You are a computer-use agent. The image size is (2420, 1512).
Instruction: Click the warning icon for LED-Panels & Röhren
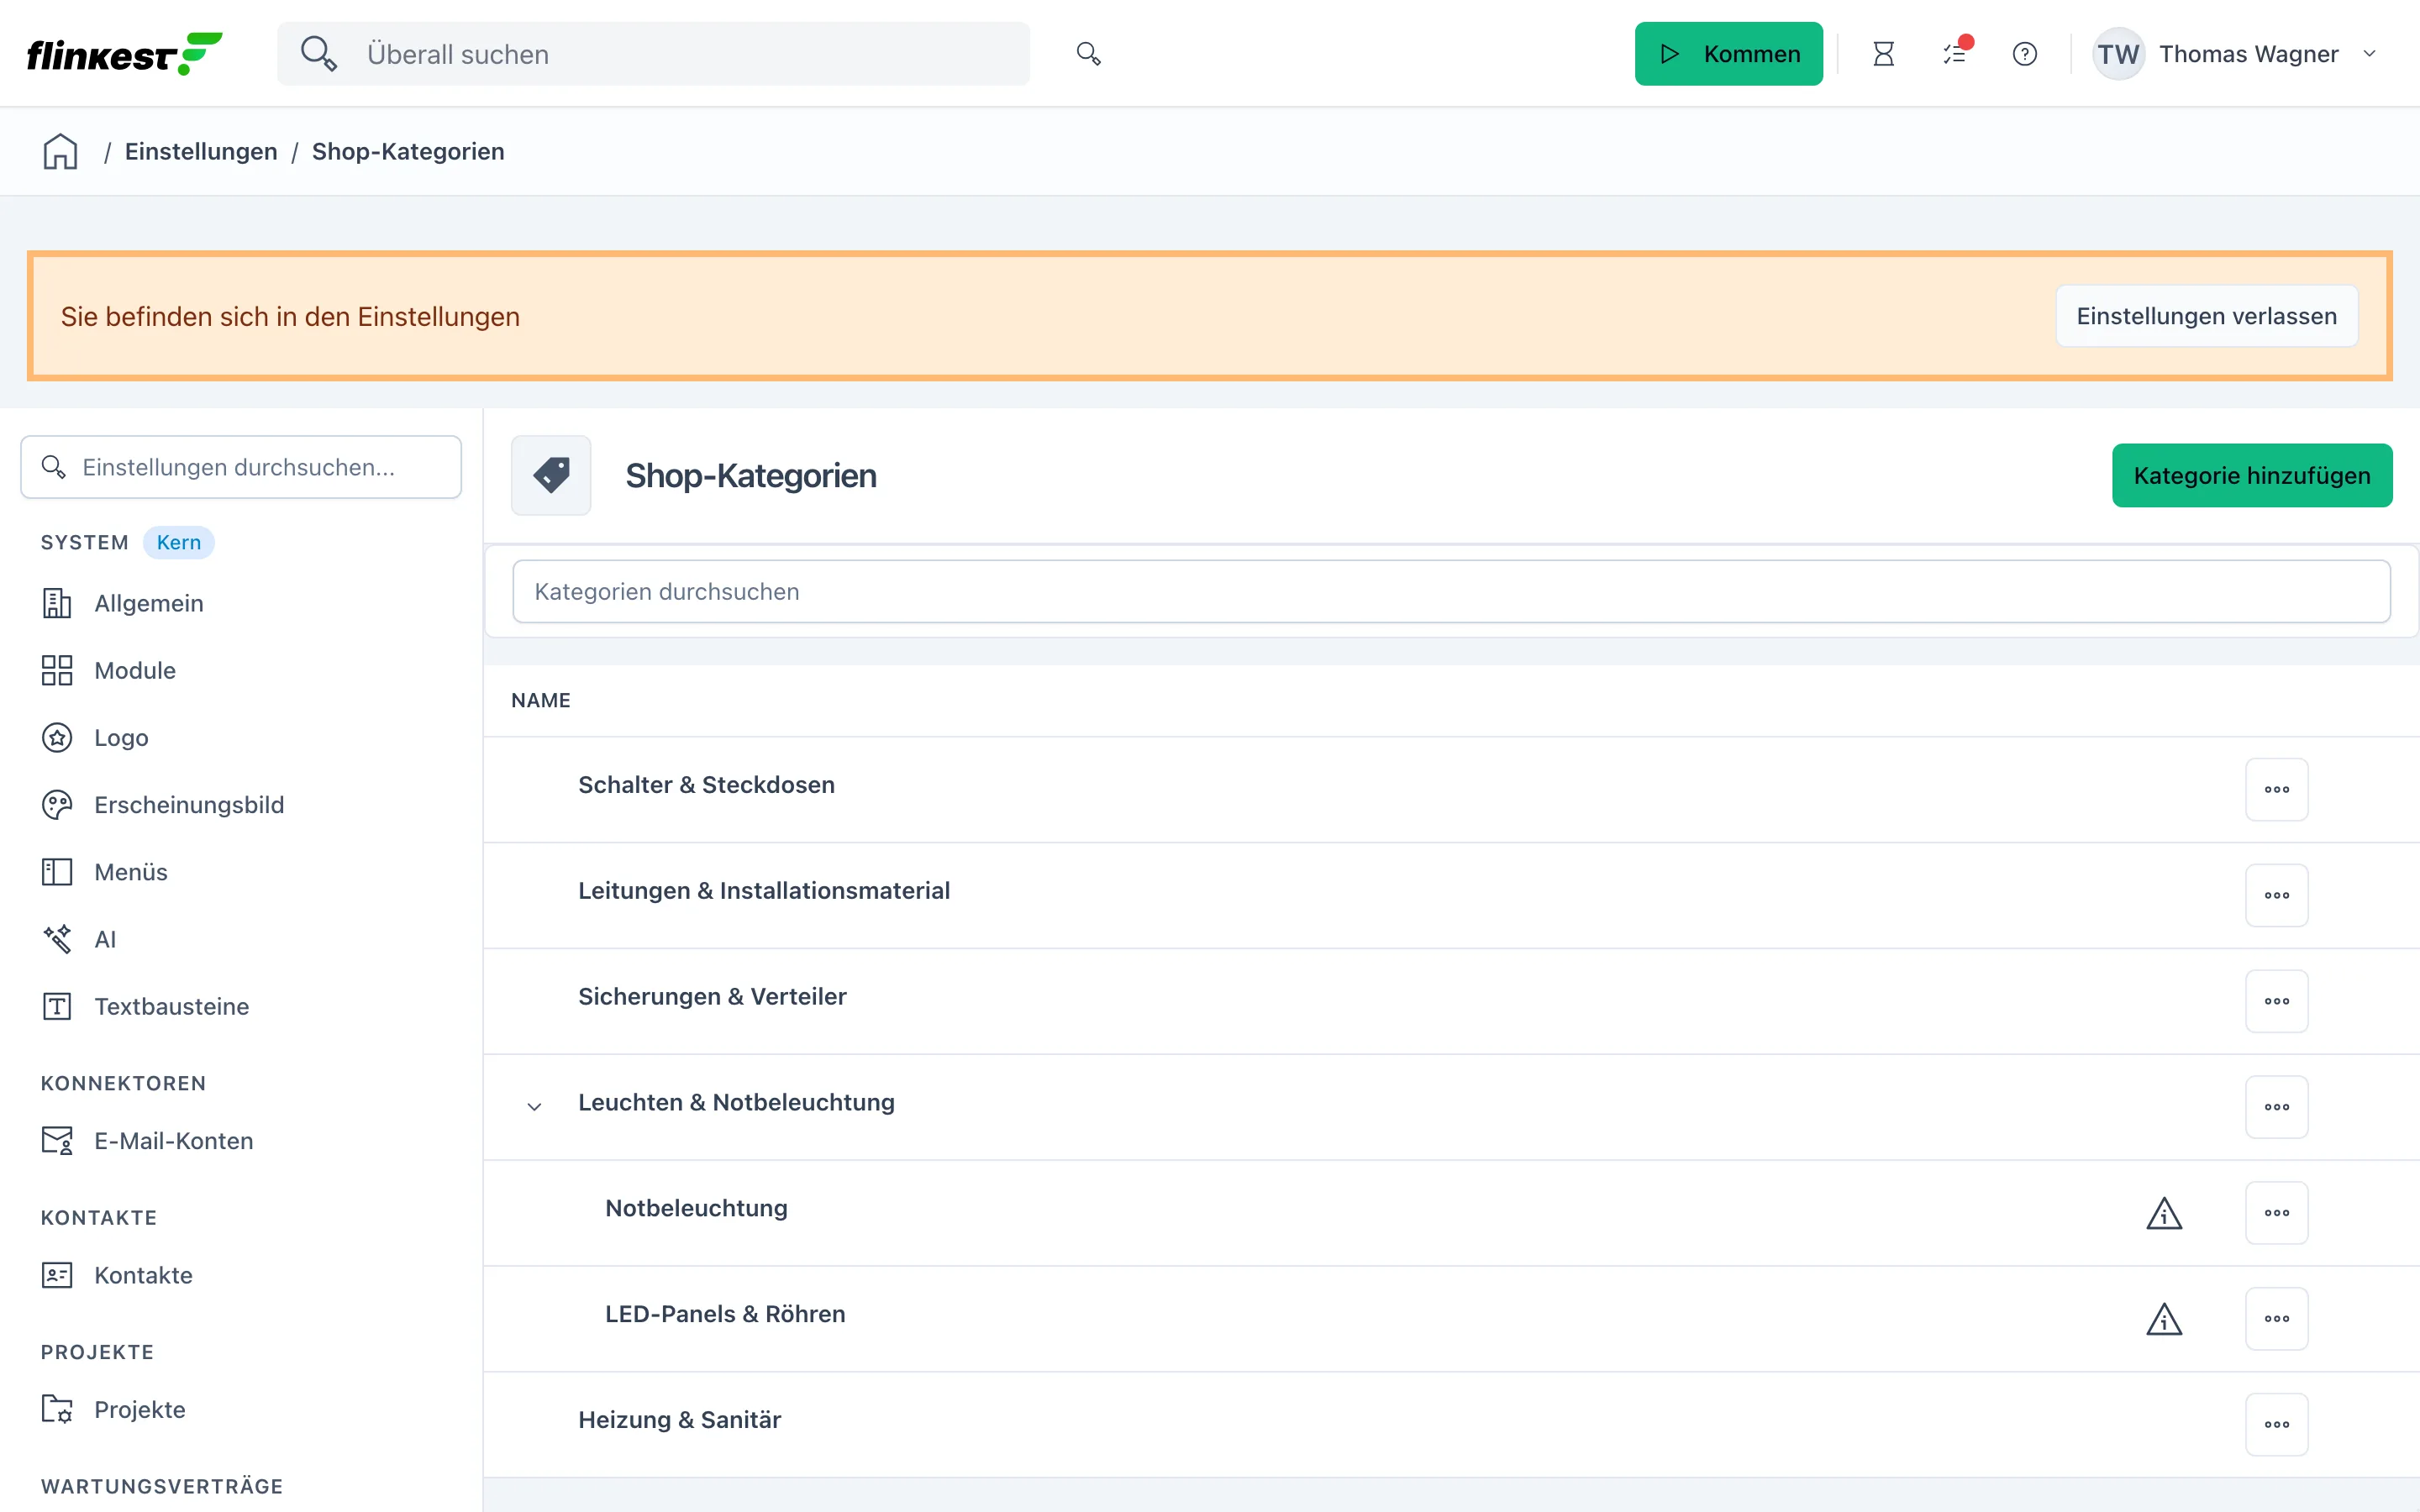[2164, 1319]
